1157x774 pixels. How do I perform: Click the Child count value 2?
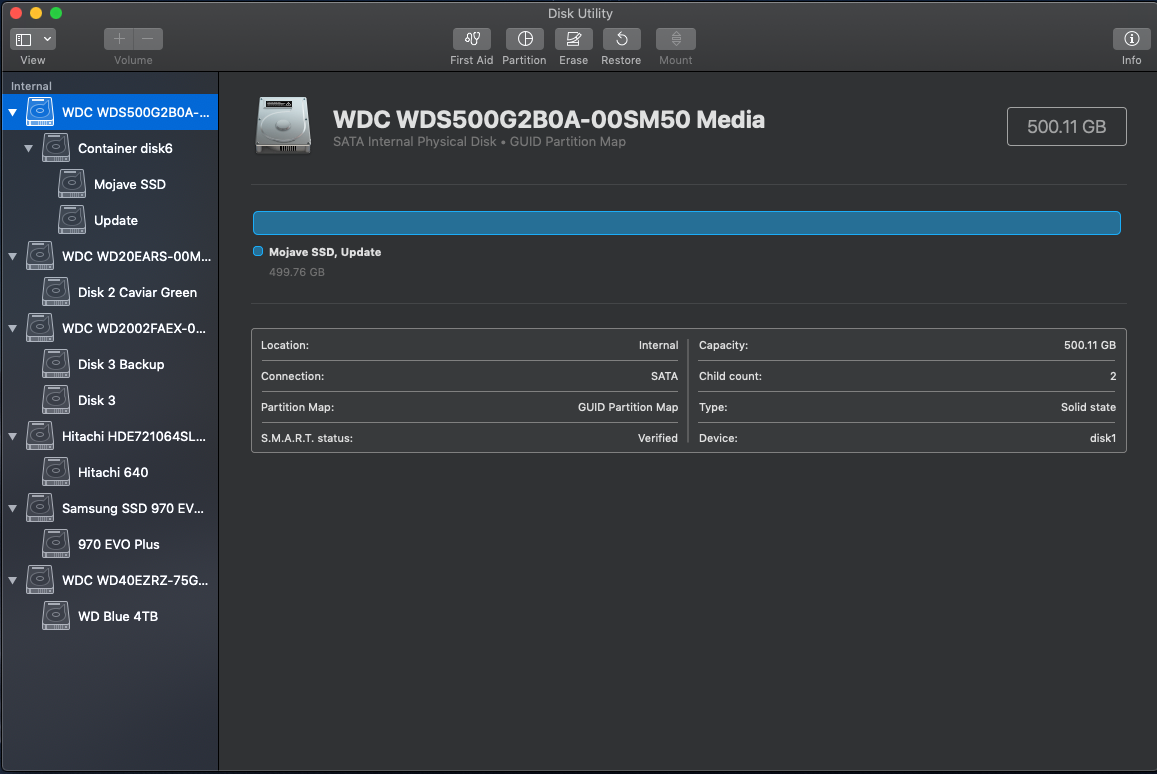pyautogui.click(x=1113, y=376)
